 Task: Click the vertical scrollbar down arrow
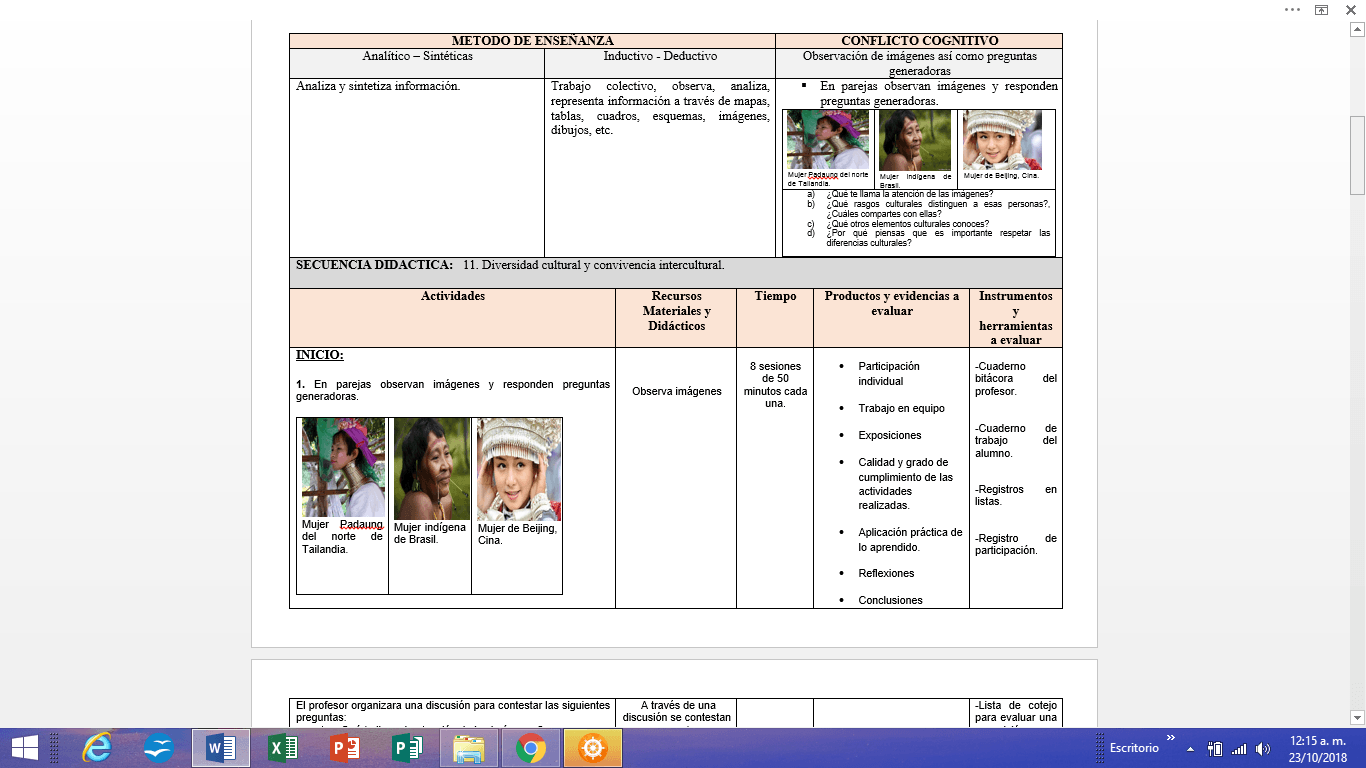(1357, 716)
